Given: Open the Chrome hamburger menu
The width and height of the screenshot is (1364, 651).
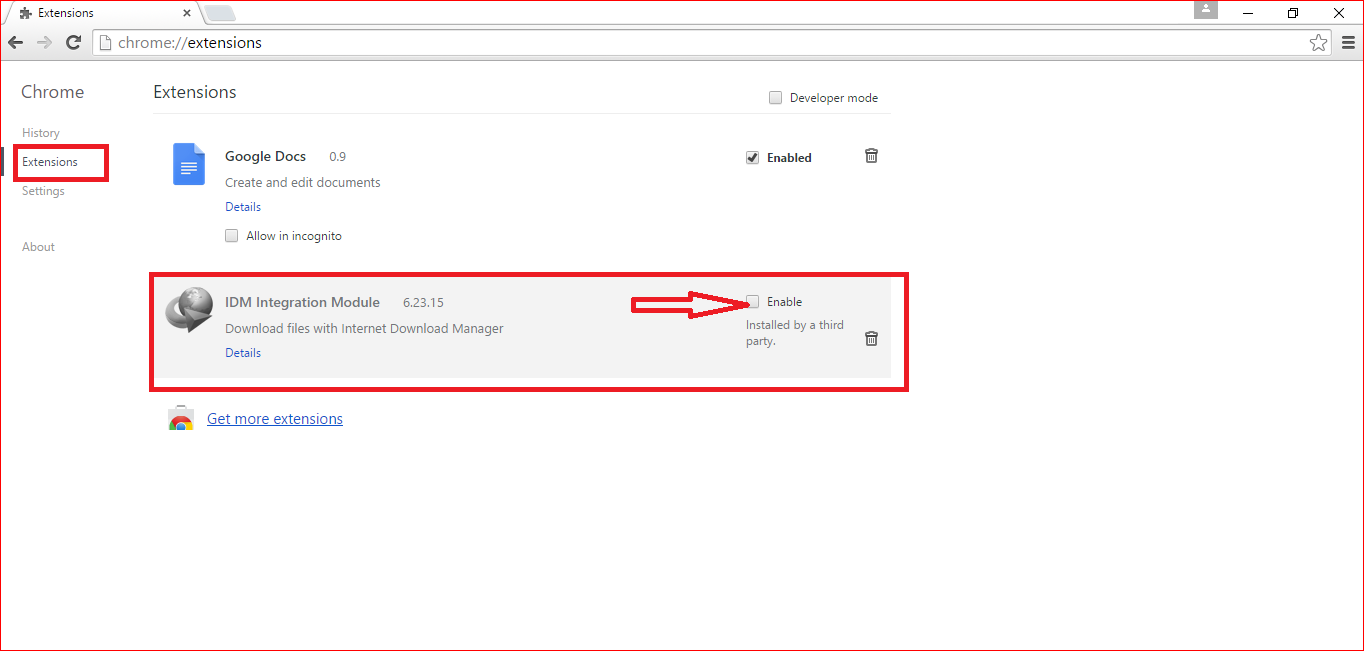Looking at the screenshot, I should tap(1347, 43).
